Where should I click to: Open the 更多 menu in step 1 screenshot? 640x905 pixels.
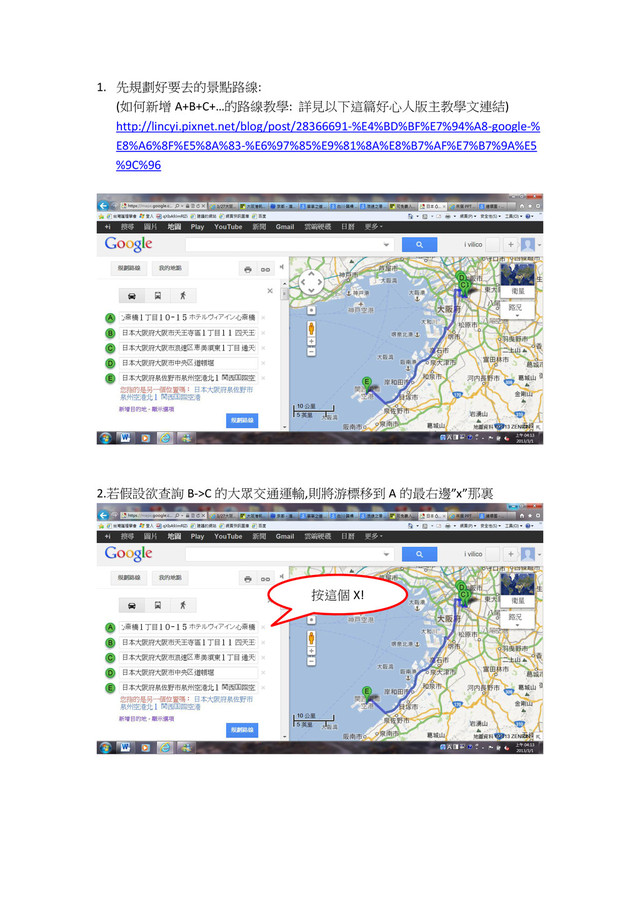tap(373, 227)
